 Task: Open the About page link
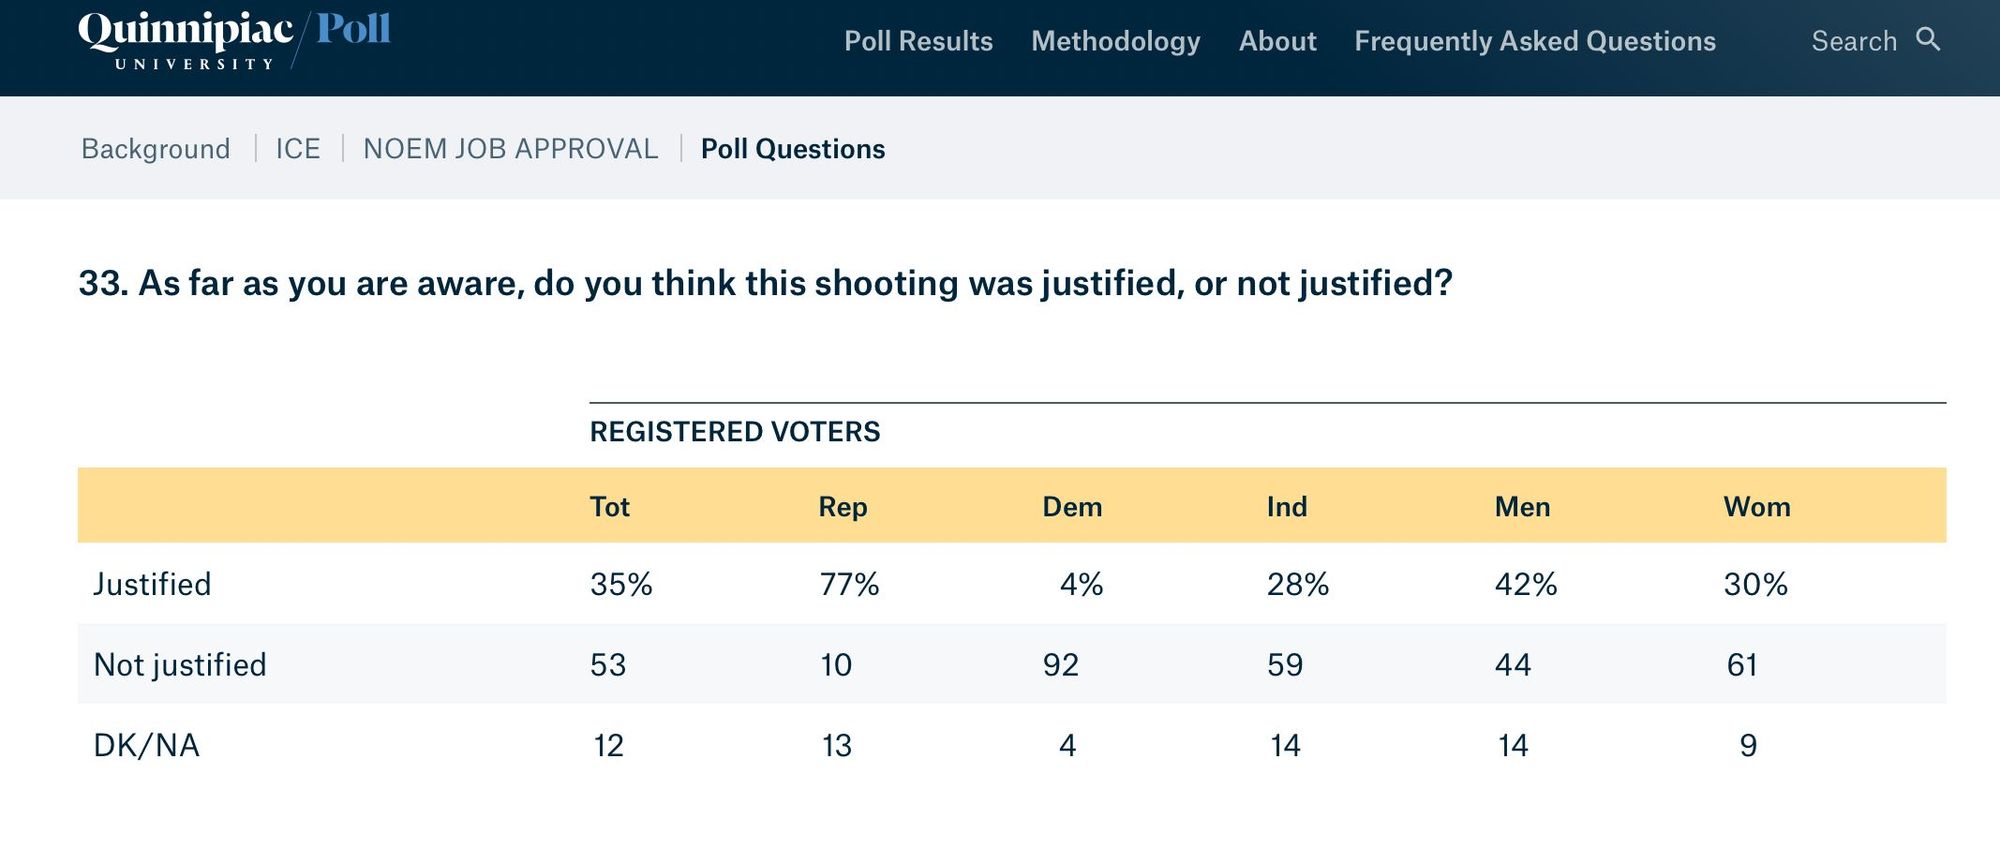[1277, 41]
